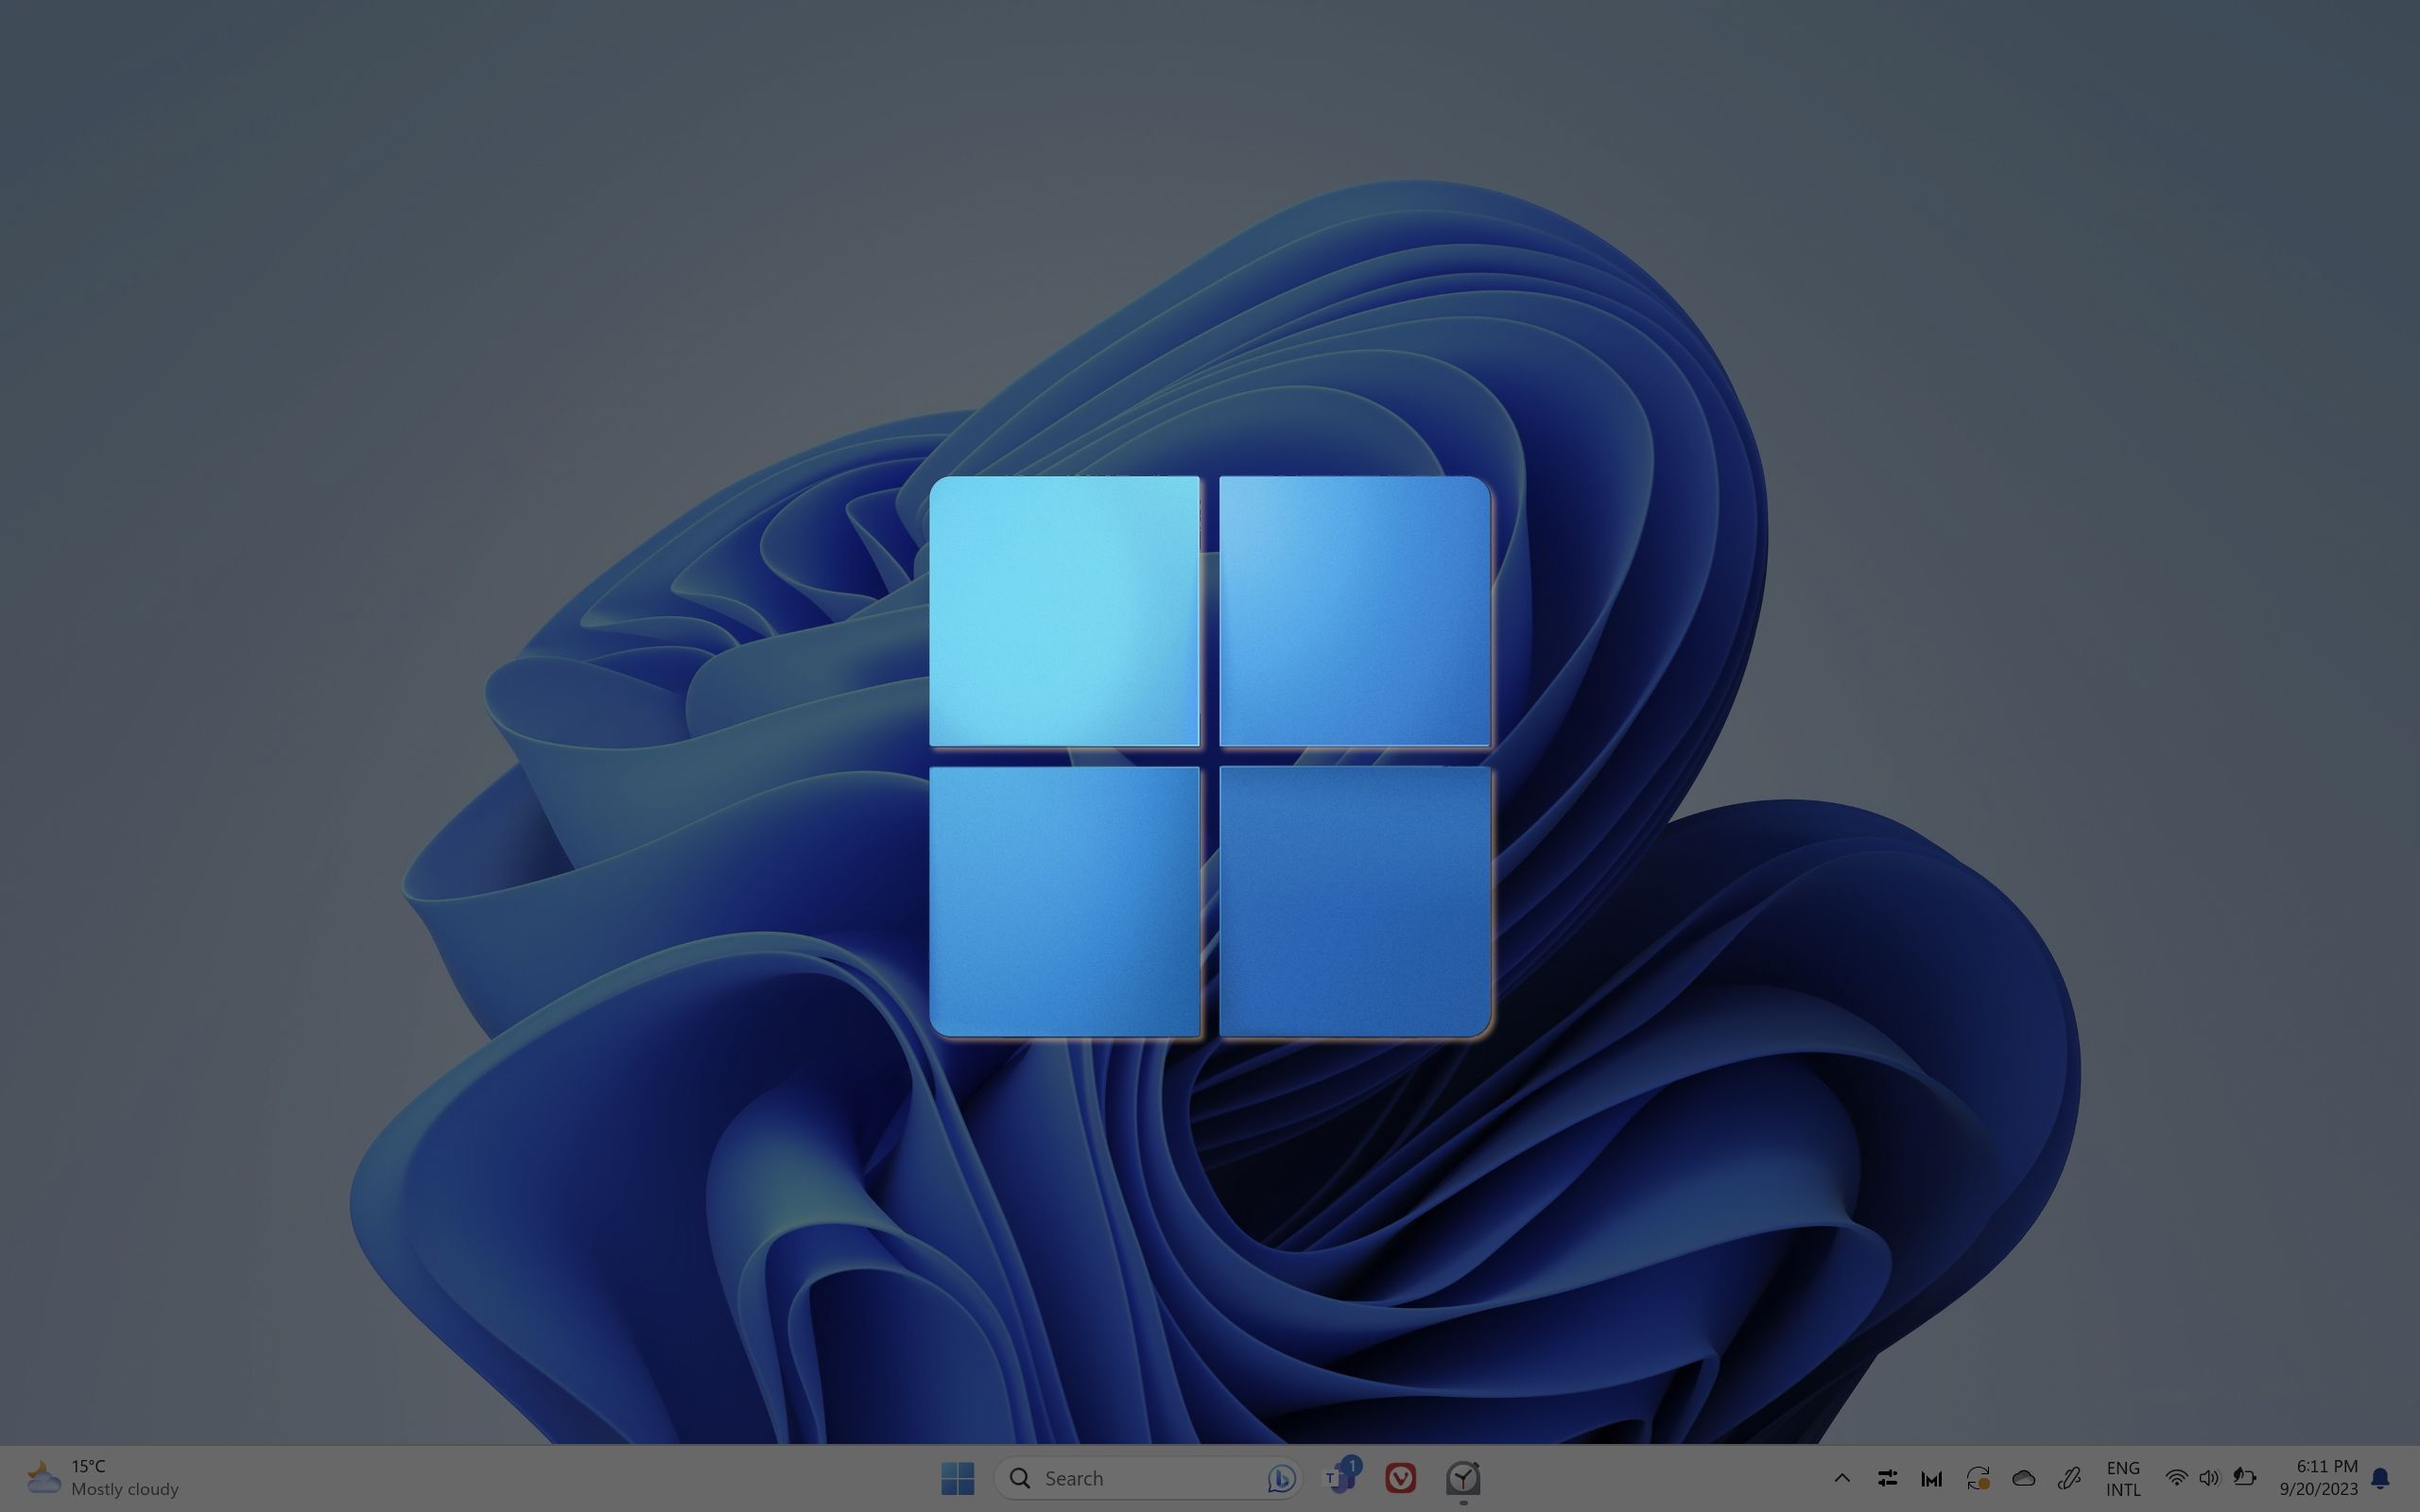This screenshot has width=2420, height=1512.
Task: Open Quick Settings panel via taskbar
Action: (x=2211, y=1475)
